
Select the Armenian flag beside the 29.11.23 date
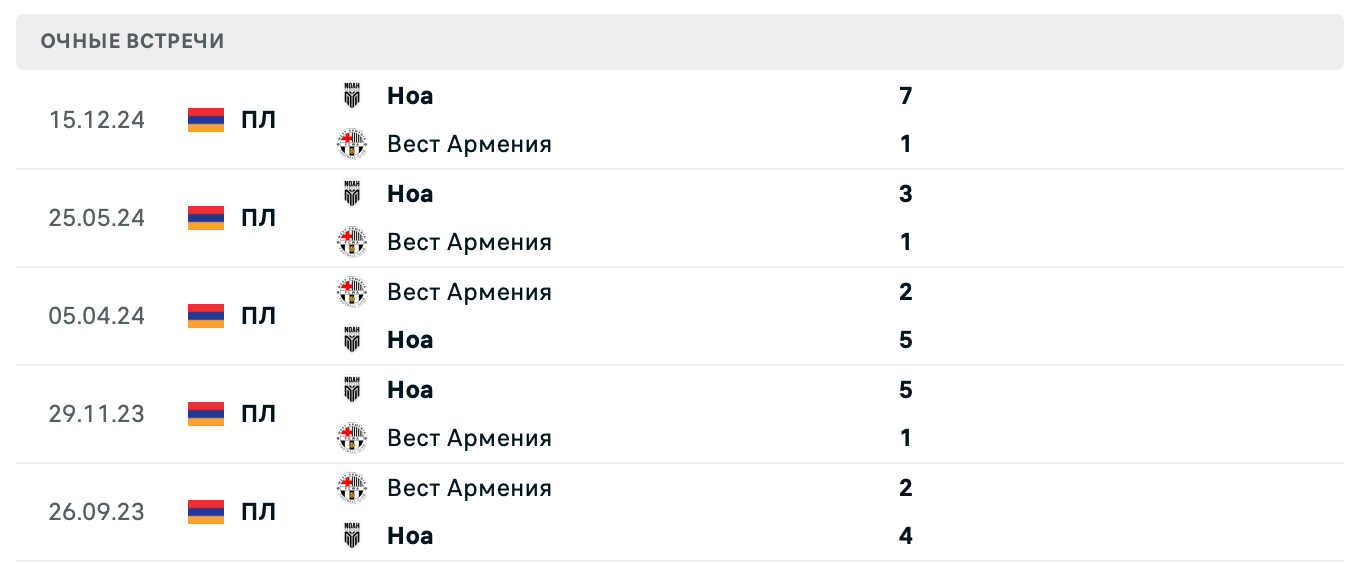click(x=205, y=413)
